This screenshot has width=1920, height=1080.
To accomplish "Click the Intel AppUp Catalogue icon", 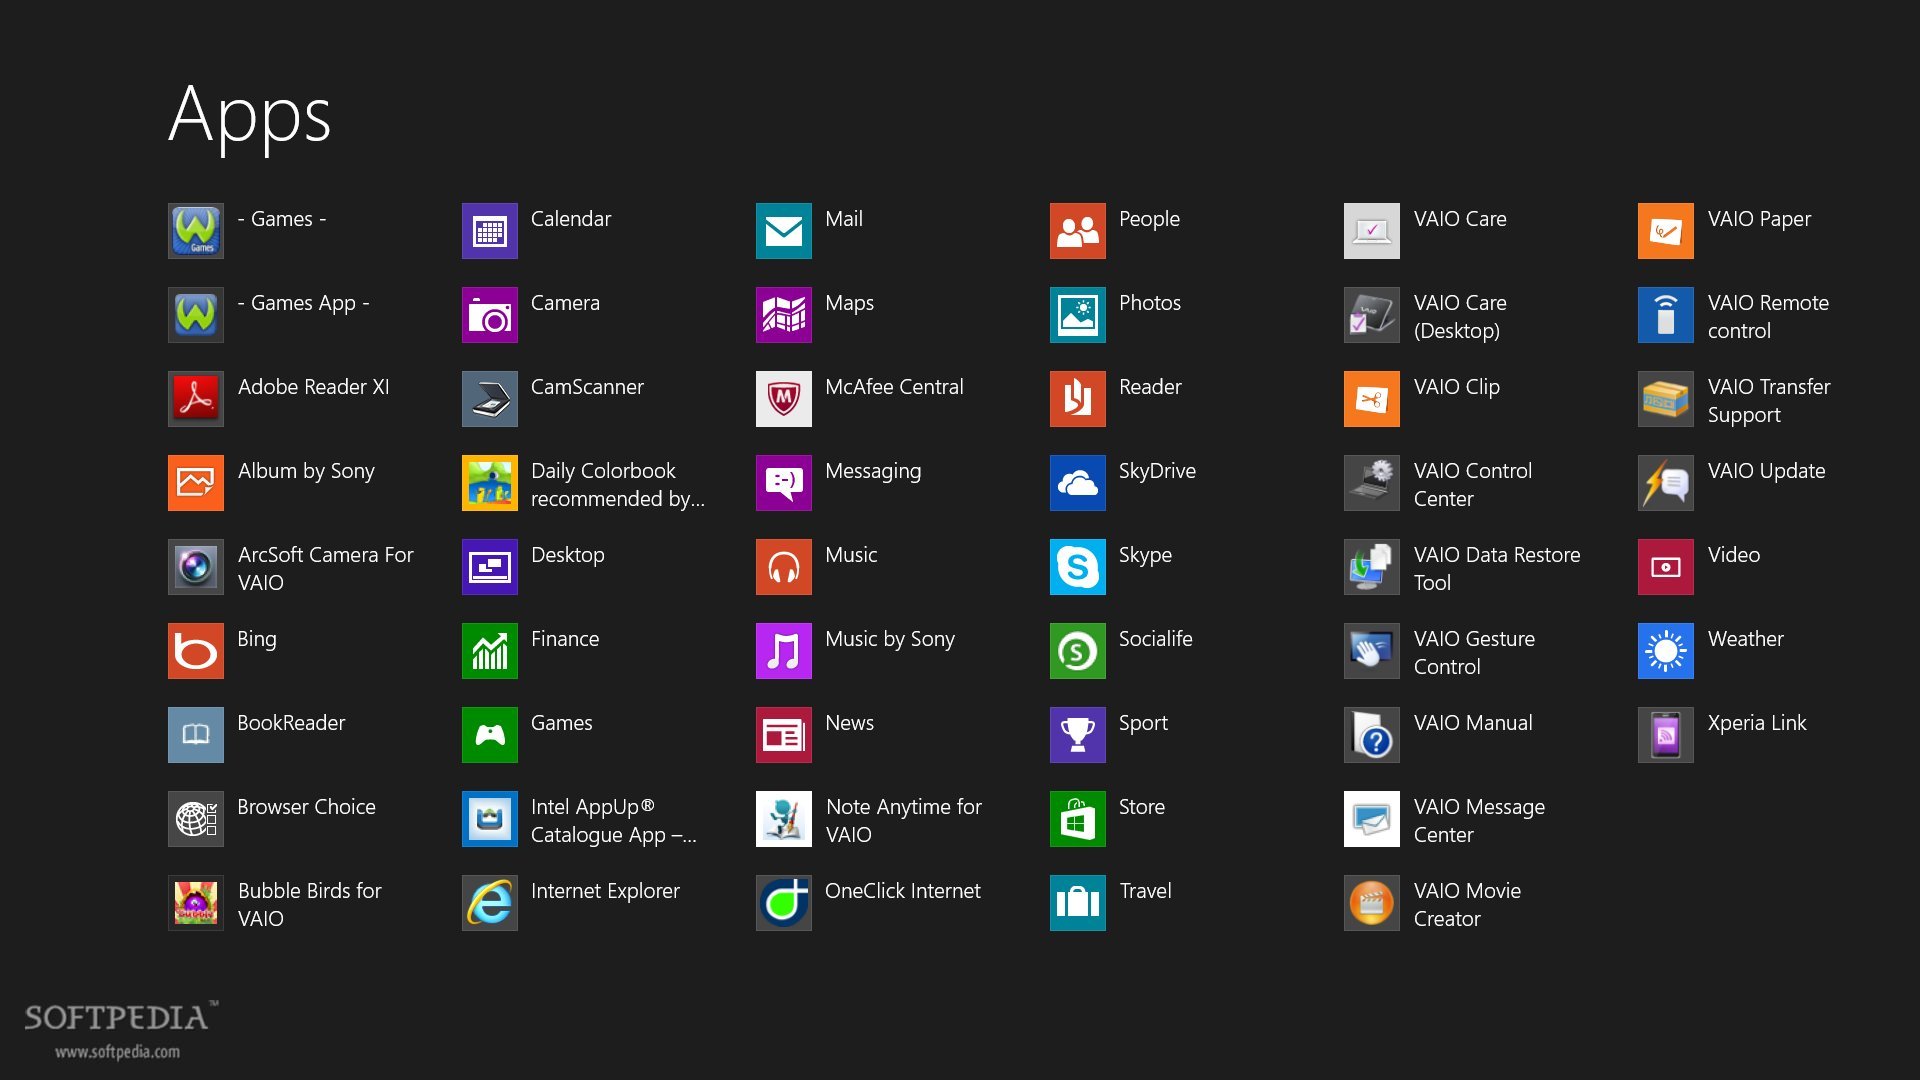I will point(490,819).
